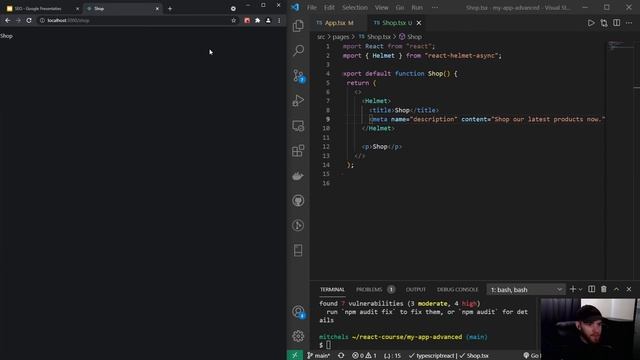Click the main branch in status bar
The height and width of the screenshot is (360, 640).
click(x=319, y=356)
